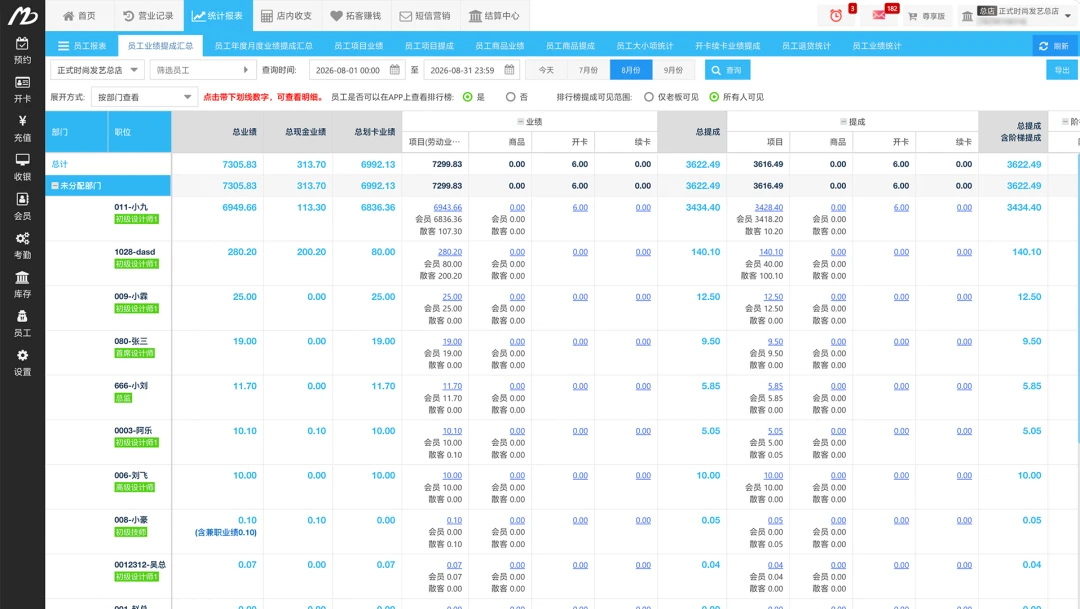This screenshot has width=1080, height=609.
Task: Collapse the 未分配部门 row group
Action: click(55, 185)
